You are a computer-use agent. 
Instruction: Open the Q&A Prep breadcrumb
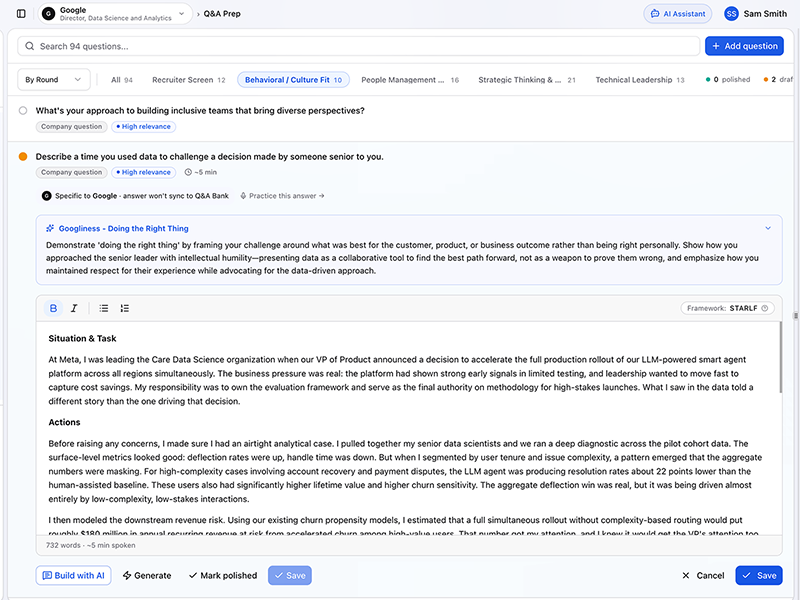(222, 14)
